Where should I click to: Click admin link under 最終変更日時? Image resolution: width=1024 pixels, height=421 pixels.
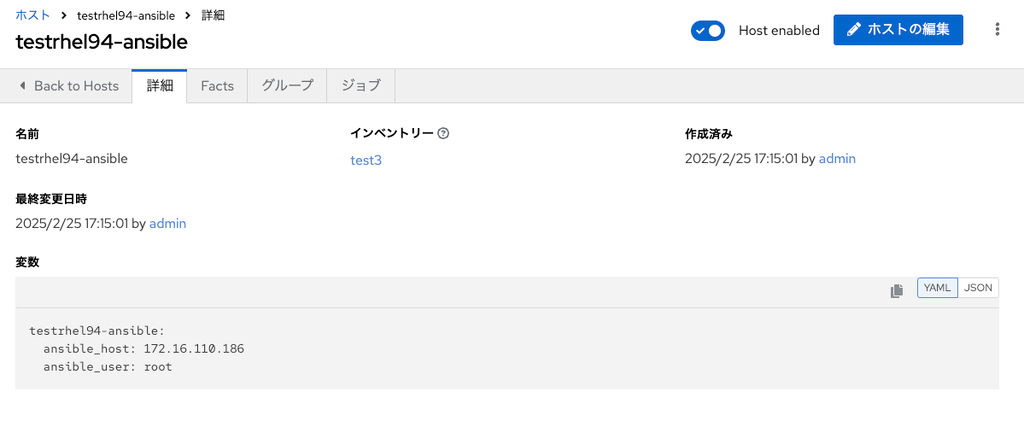coord(168,223)
